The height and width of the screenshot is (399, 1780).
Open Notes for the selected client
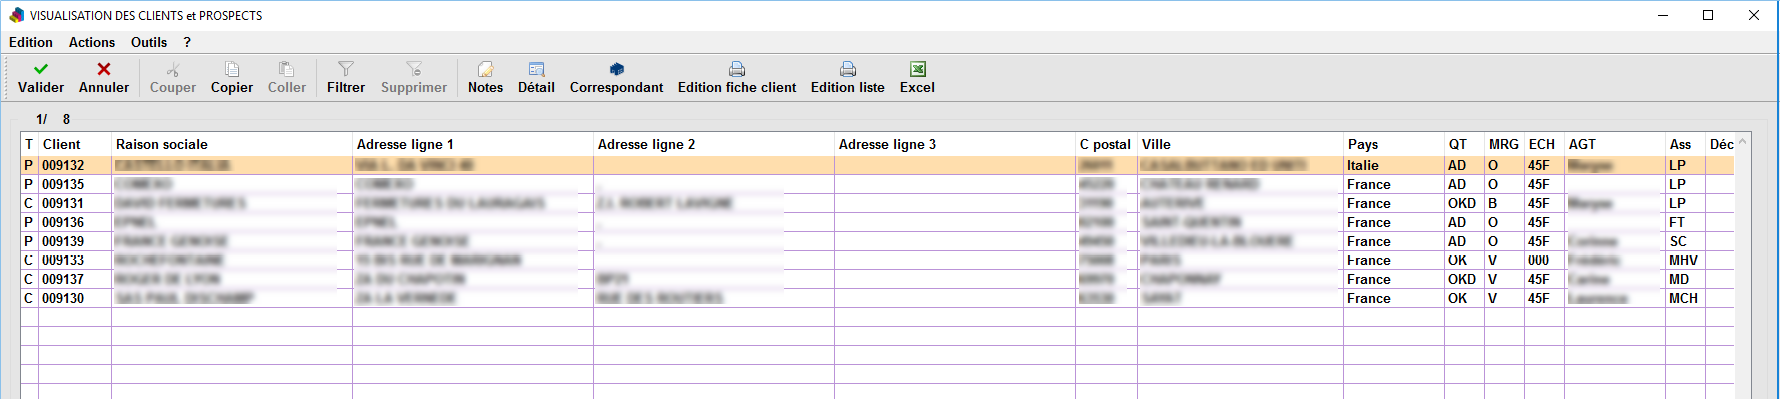[485, 69]
